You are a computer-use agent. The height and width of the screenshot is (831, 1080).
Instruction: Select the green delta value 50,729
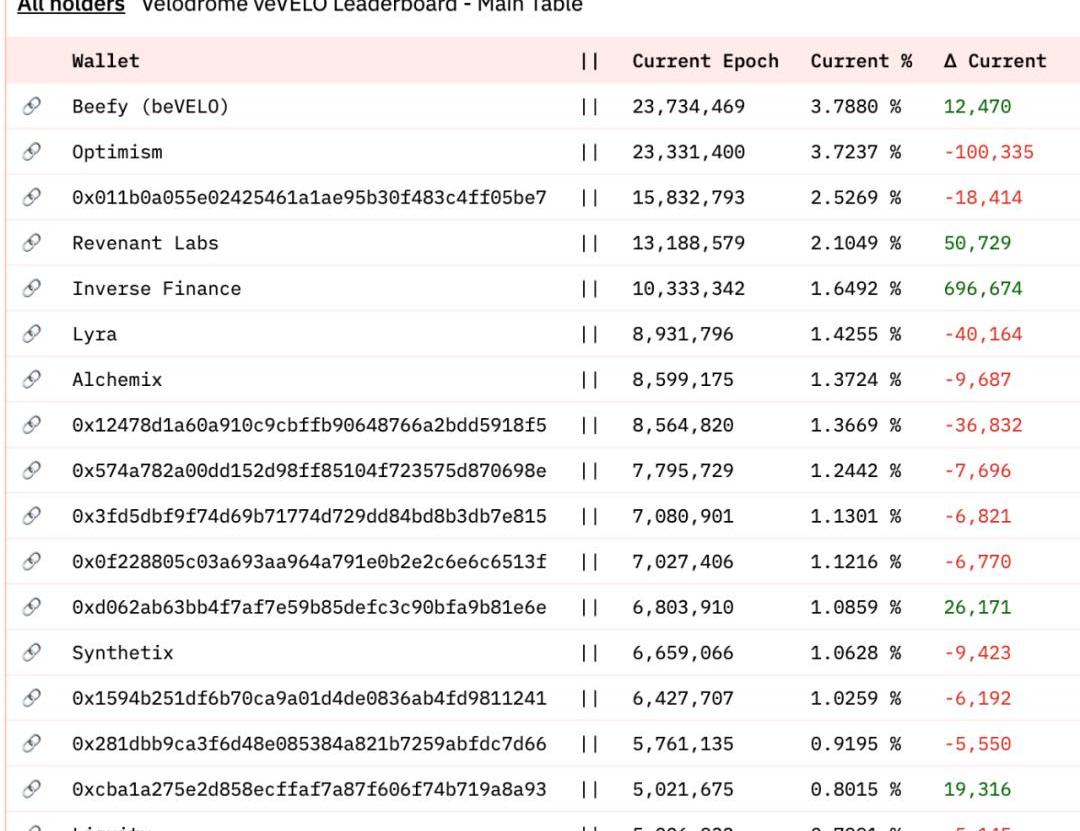click(977, 243)
